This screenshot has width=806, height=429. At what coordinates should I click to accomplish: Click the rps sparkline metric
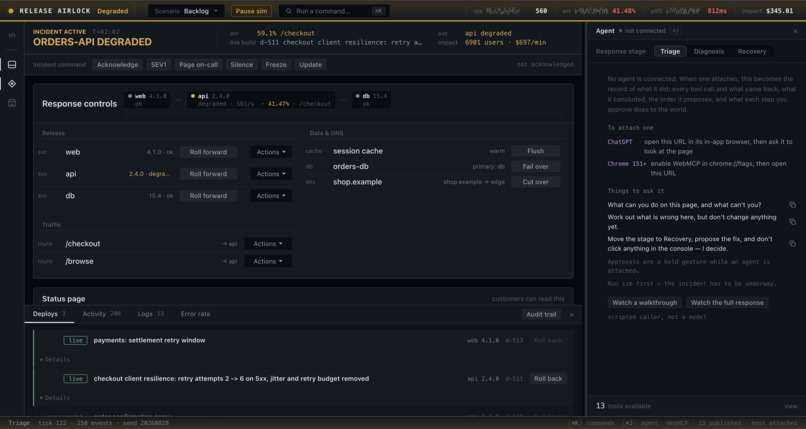(510, 11)
